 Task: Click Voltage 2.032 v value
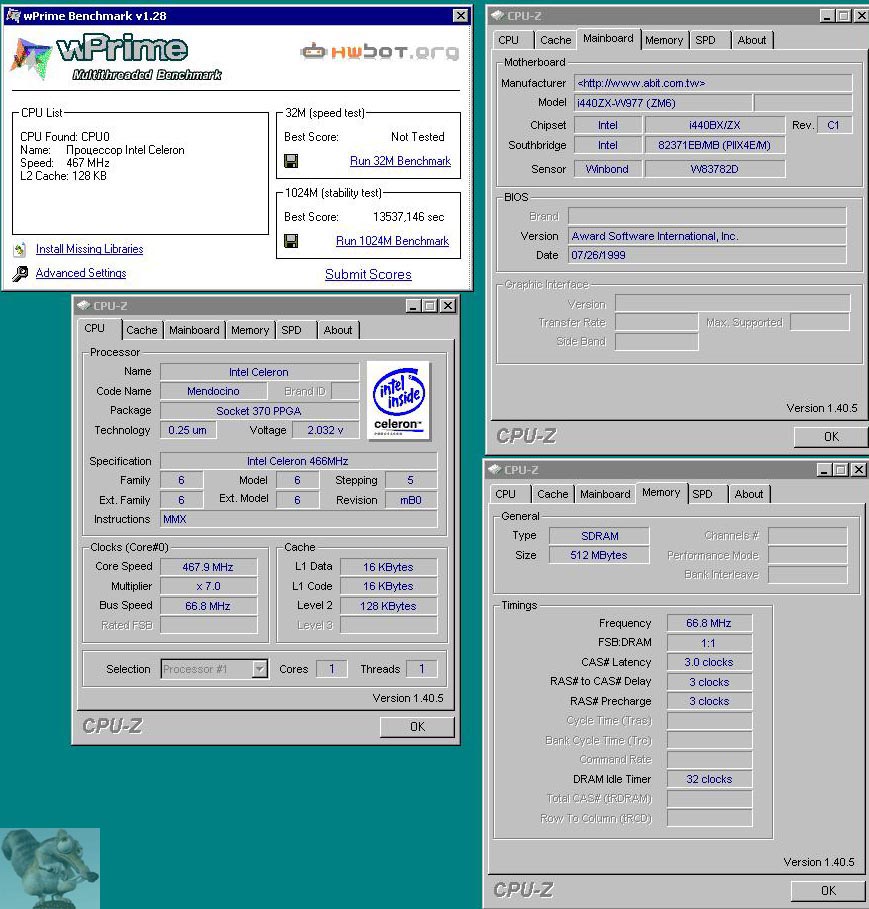tap(325, 430)
